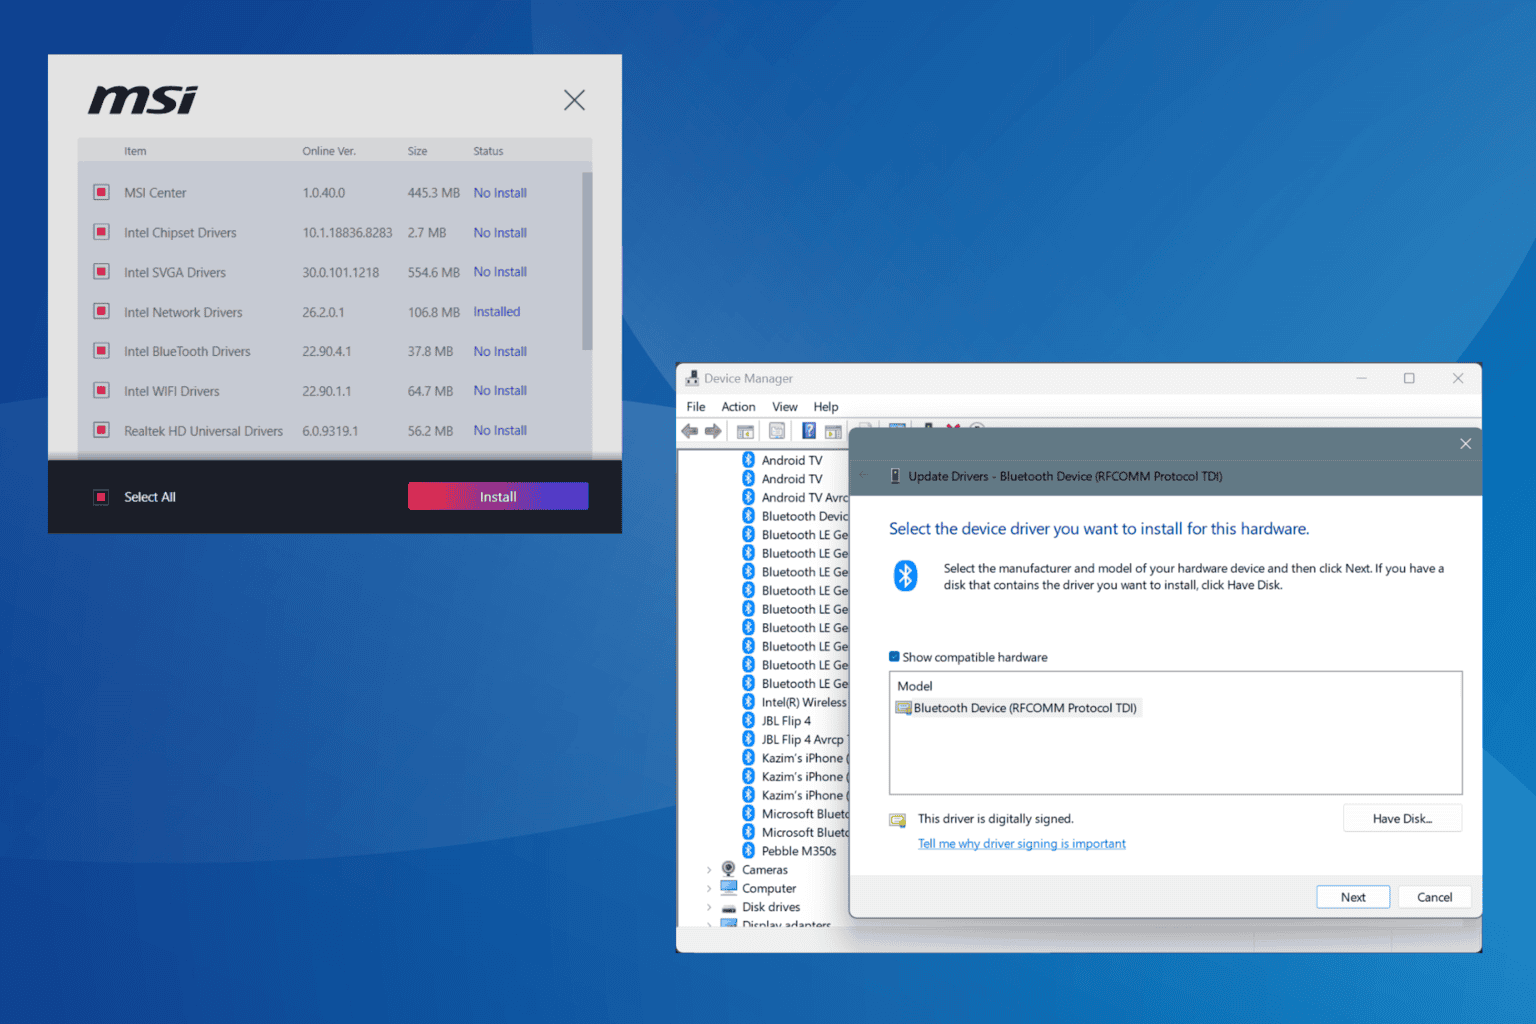Close the MSI driver installer window
The image size is (1536, 1024).
coord(574,100)
